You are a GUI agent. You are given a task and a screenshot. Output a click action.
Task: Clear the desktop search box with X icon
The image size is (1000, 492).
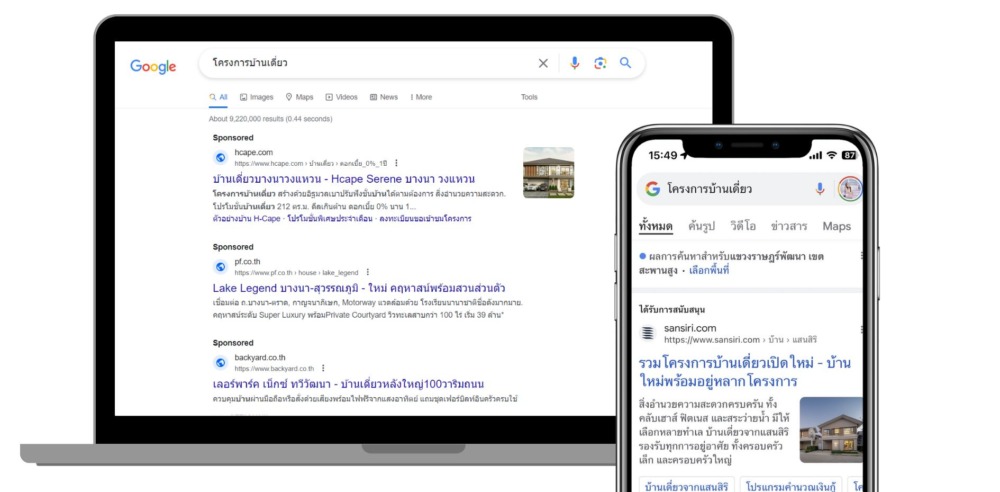pos(543,63)
